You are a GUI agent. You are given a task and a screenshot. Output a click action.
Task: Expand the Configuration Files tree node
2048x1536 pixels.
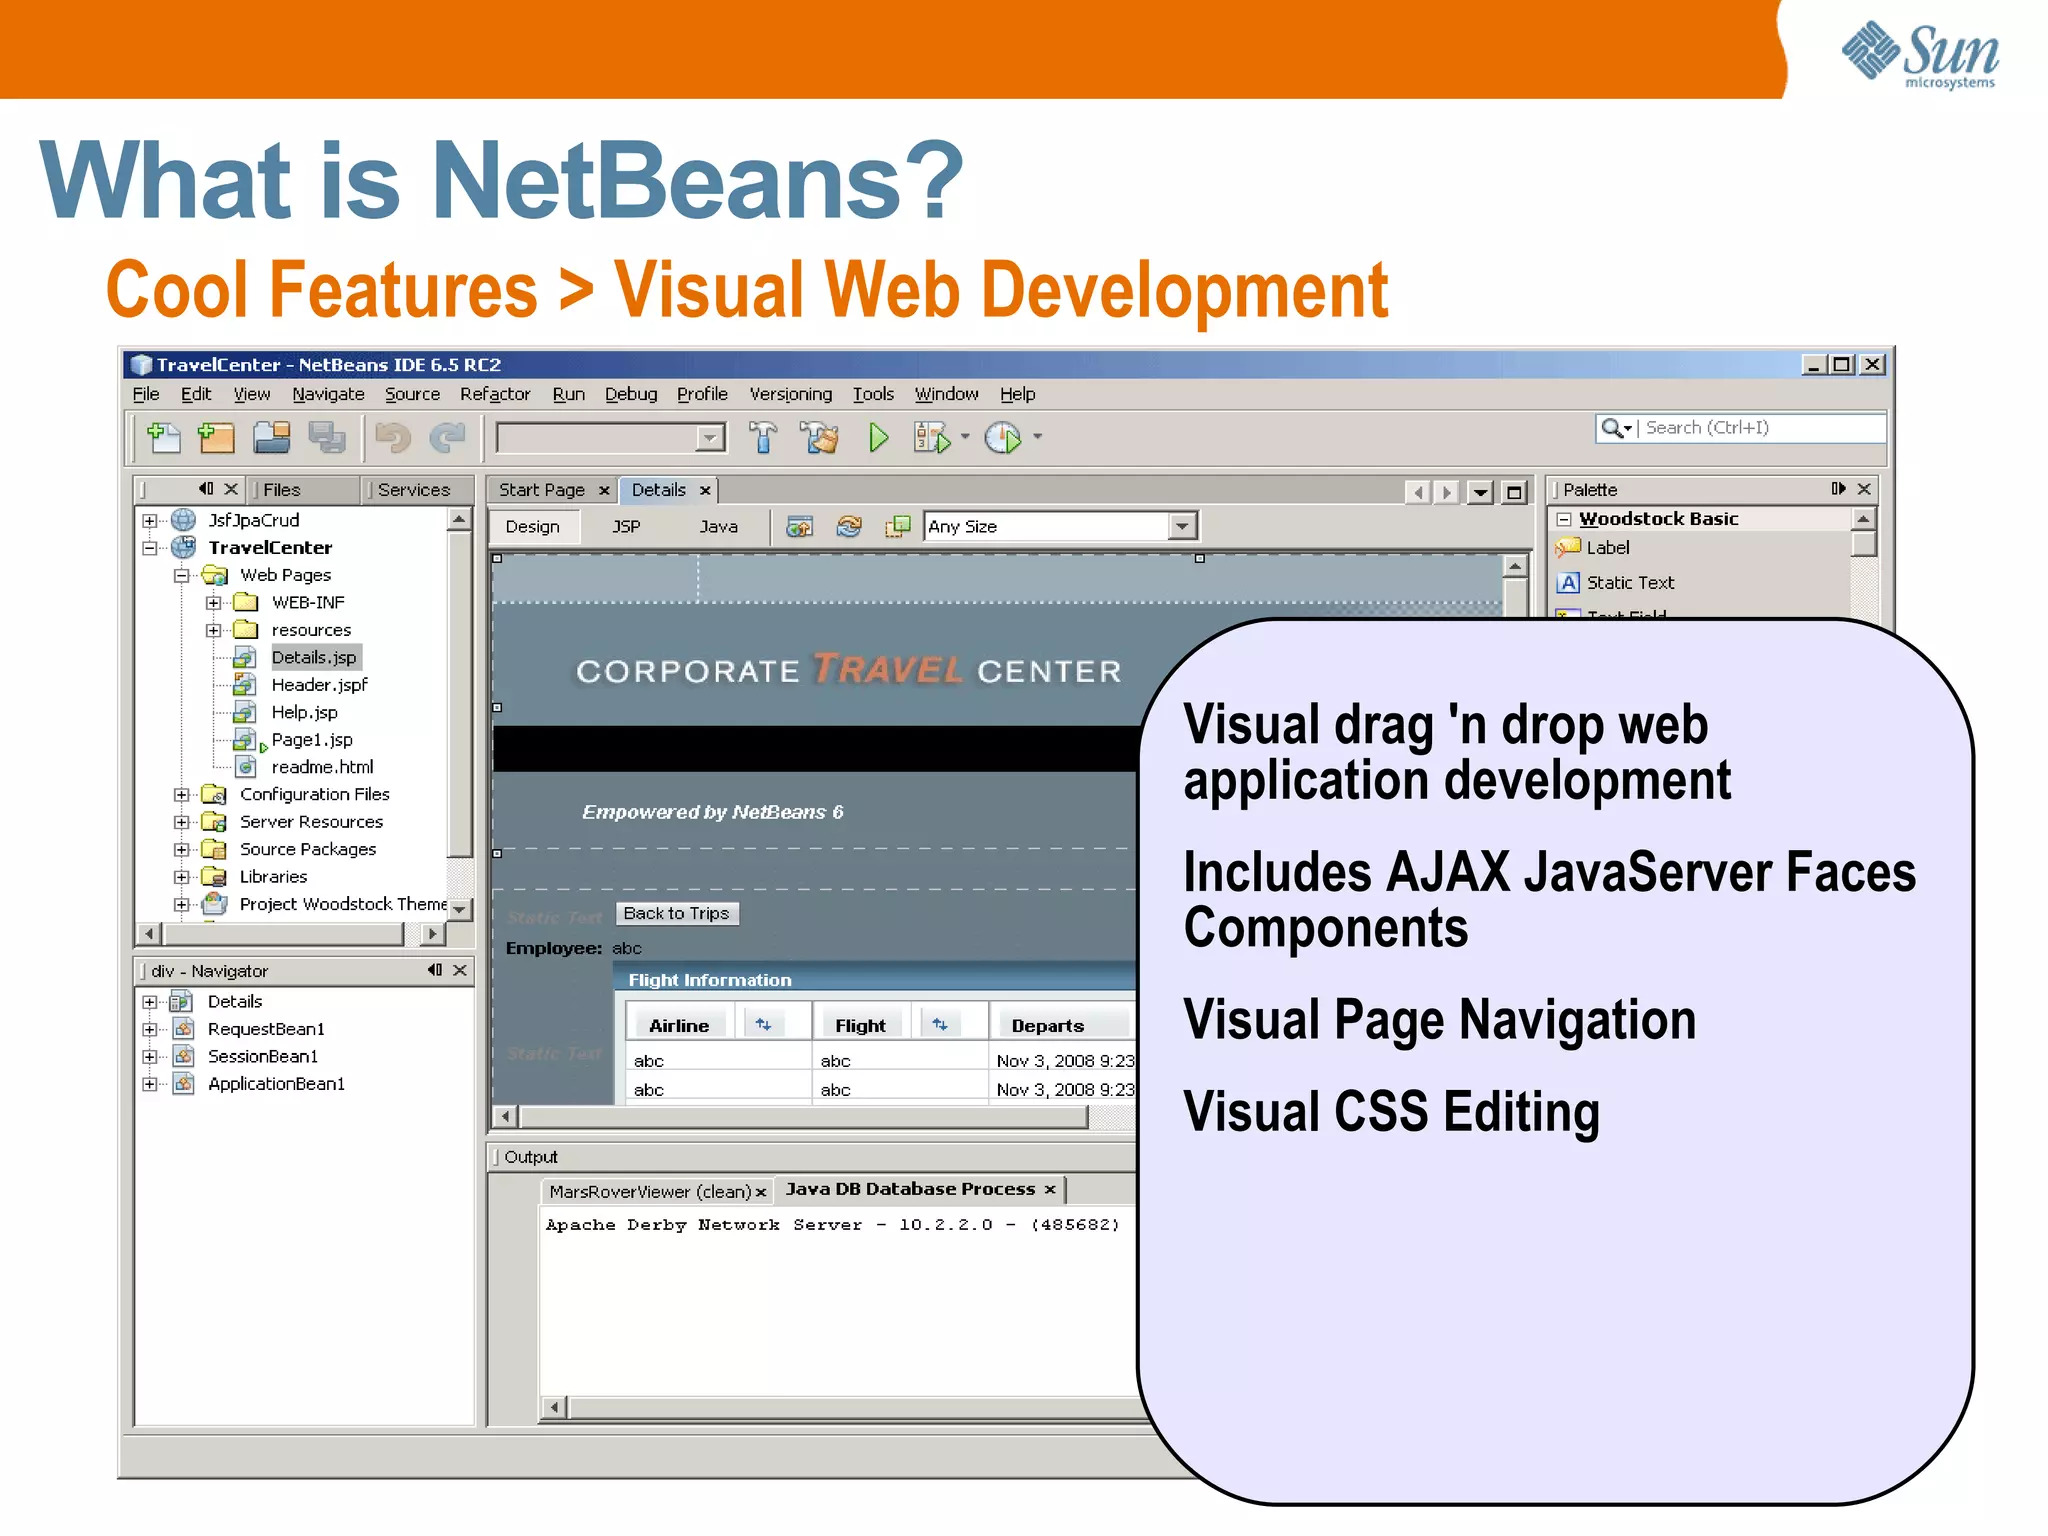(181, 794)
